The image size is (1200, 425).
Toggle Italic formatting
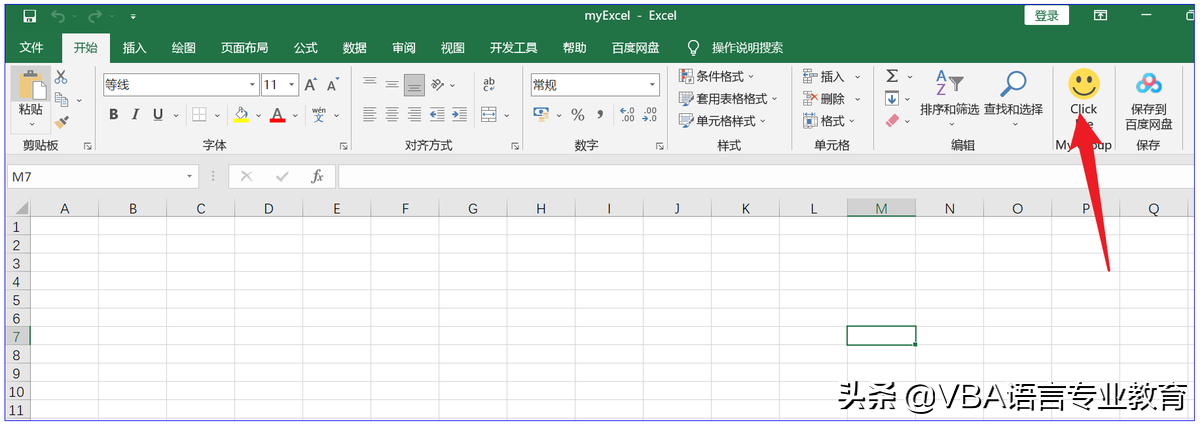click(x=136, y=114)
